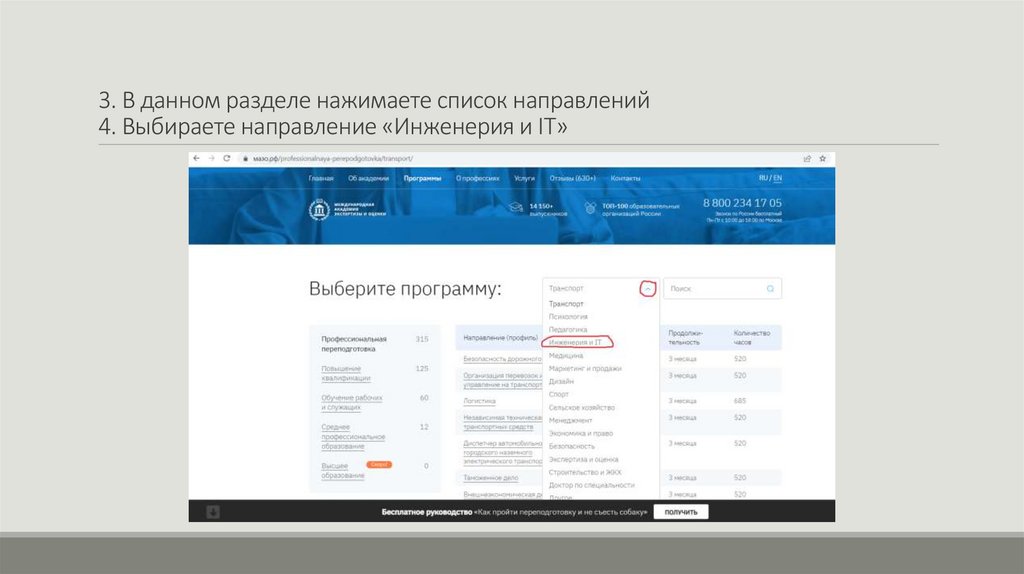Screen dimensions: 1024x574
Task: Select Доктор по специальности direction
Action: 592,485
